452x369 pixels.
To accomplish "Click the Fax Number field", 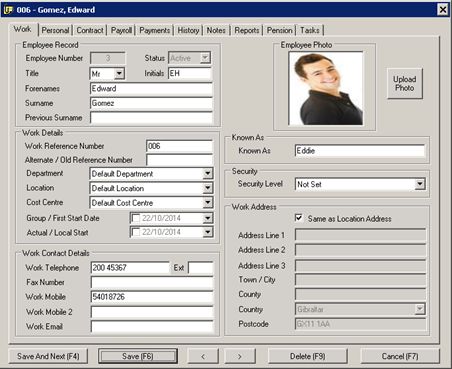I will point(152,282).
